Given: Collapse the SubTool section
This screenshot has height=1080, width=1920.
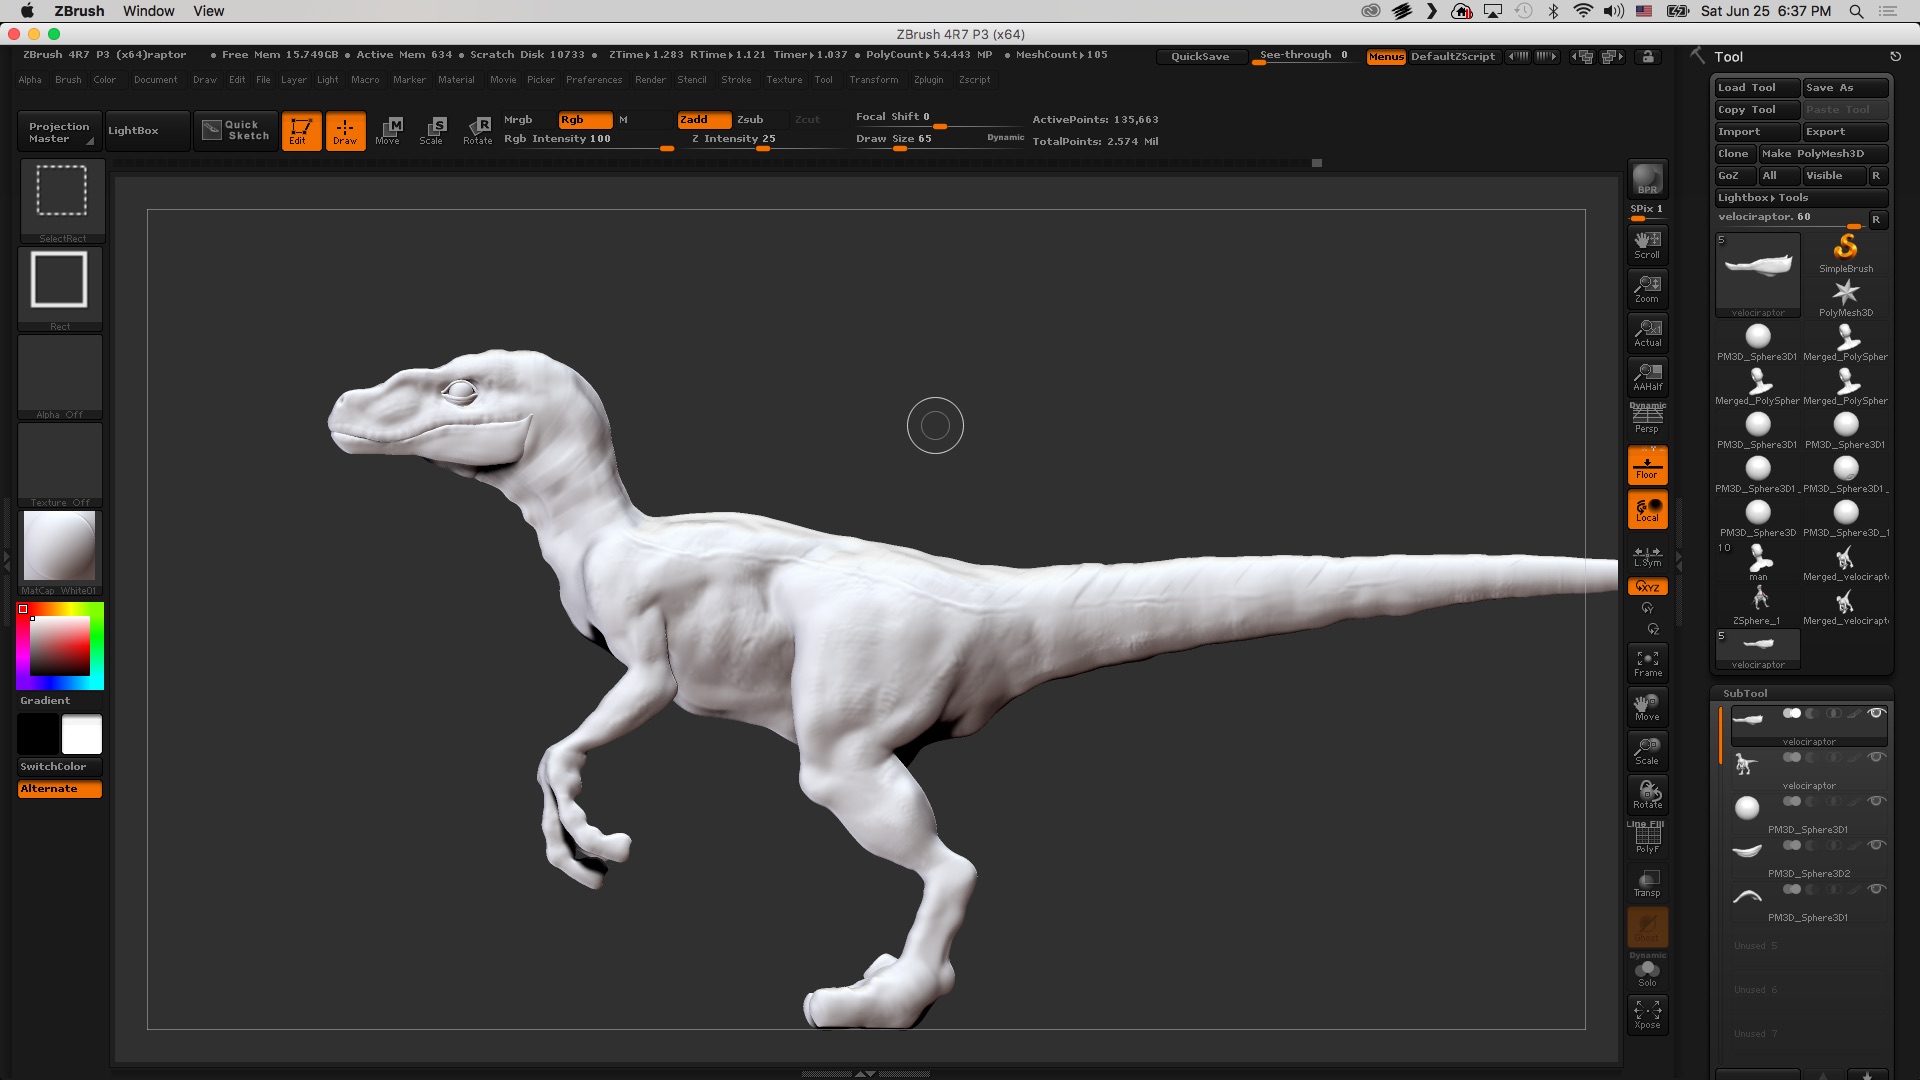Looking at the screenshot, I should (x=1745, y=693).
